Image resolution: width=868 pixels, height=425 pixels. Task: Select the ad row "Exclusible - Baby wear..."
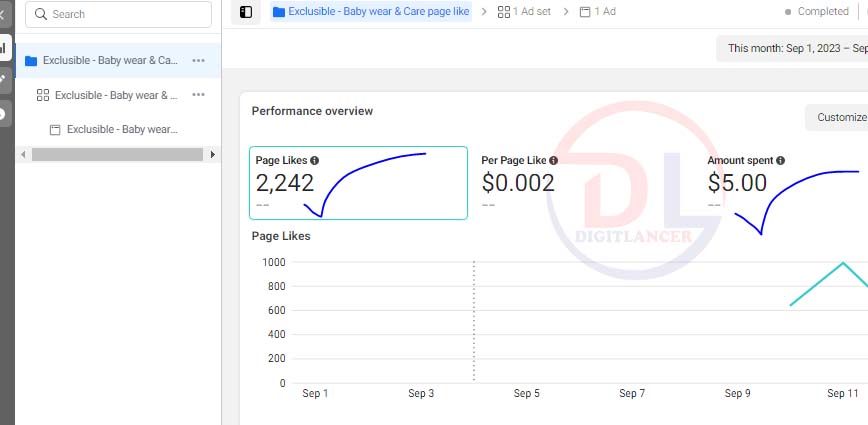(118, 129)
